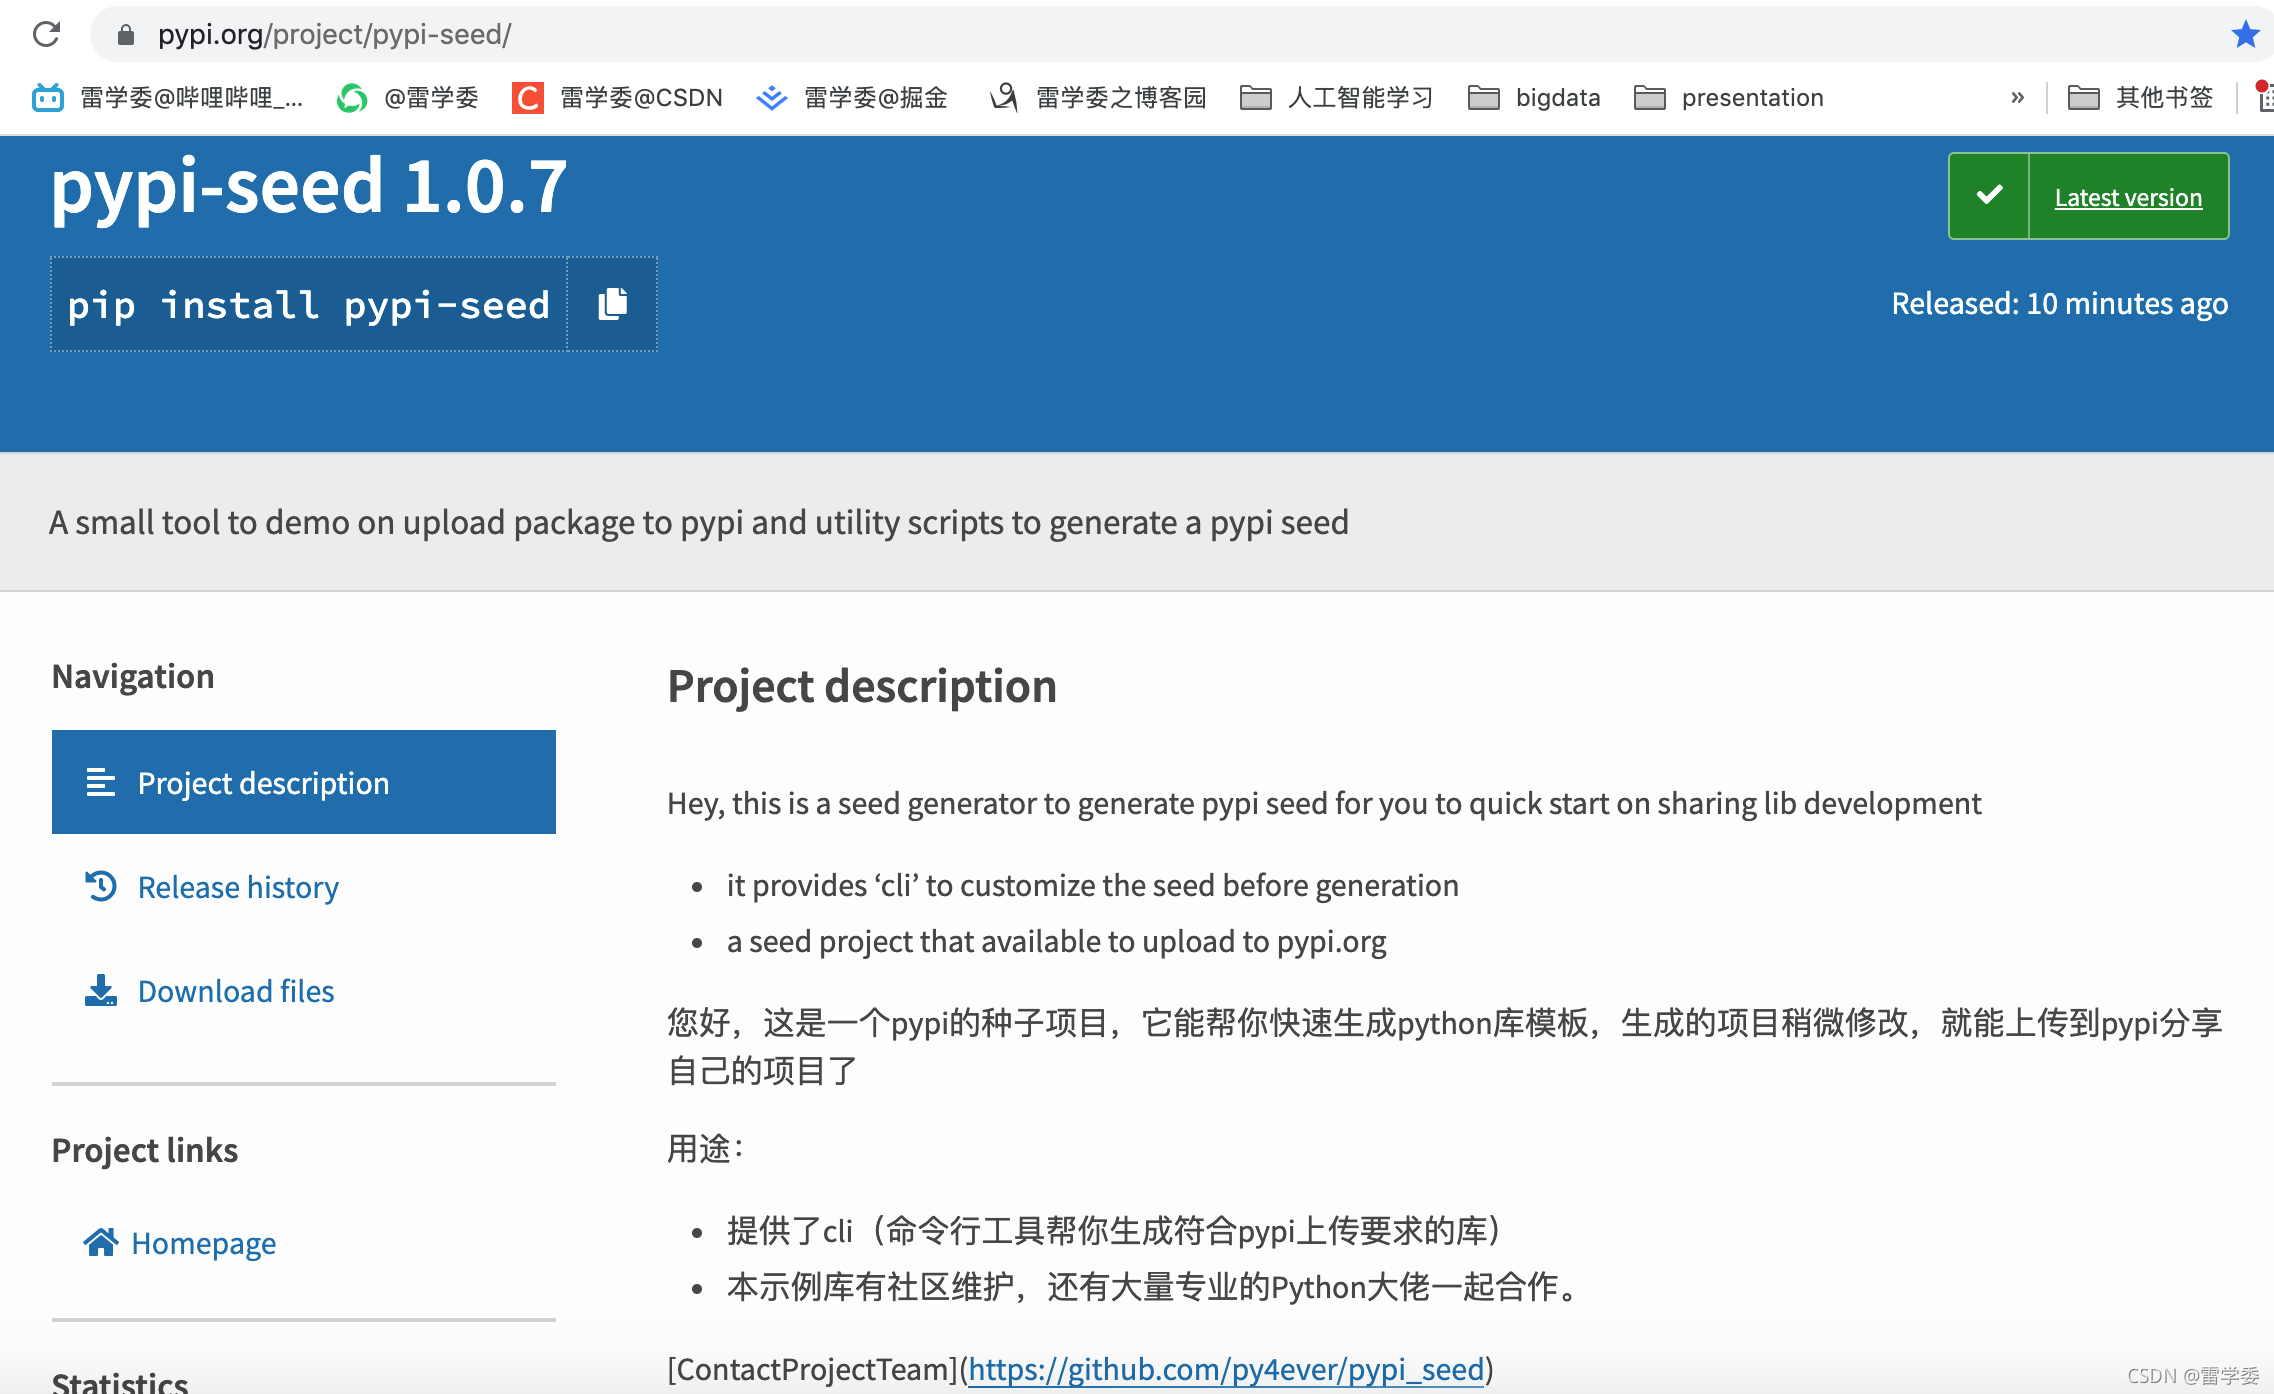The width and height of the screenshot is (2274, 1394).
Task: Click the bullet starting 提供了cli
Action: pyautogui.click(x=1115, y=1230)
